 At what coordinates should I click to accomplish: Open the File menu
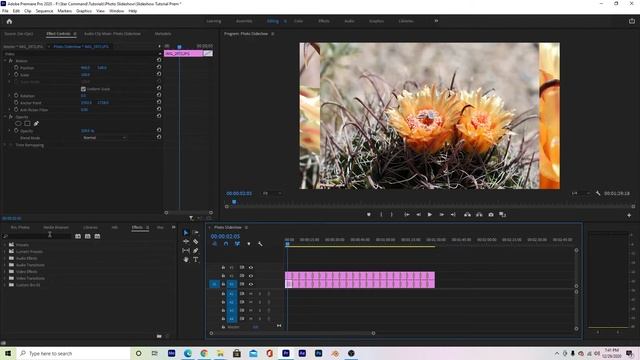[x=5, y=11]
